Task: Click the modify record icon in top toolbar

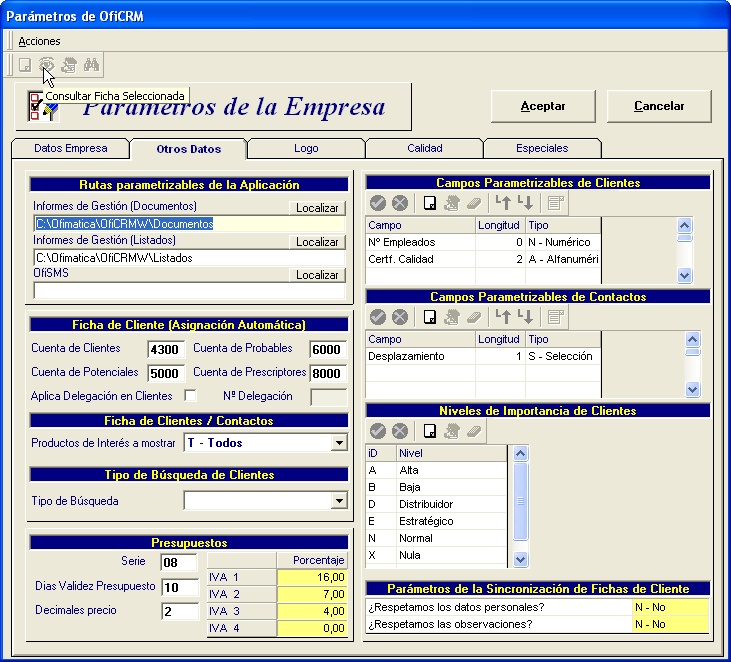Action: point(69,64)
